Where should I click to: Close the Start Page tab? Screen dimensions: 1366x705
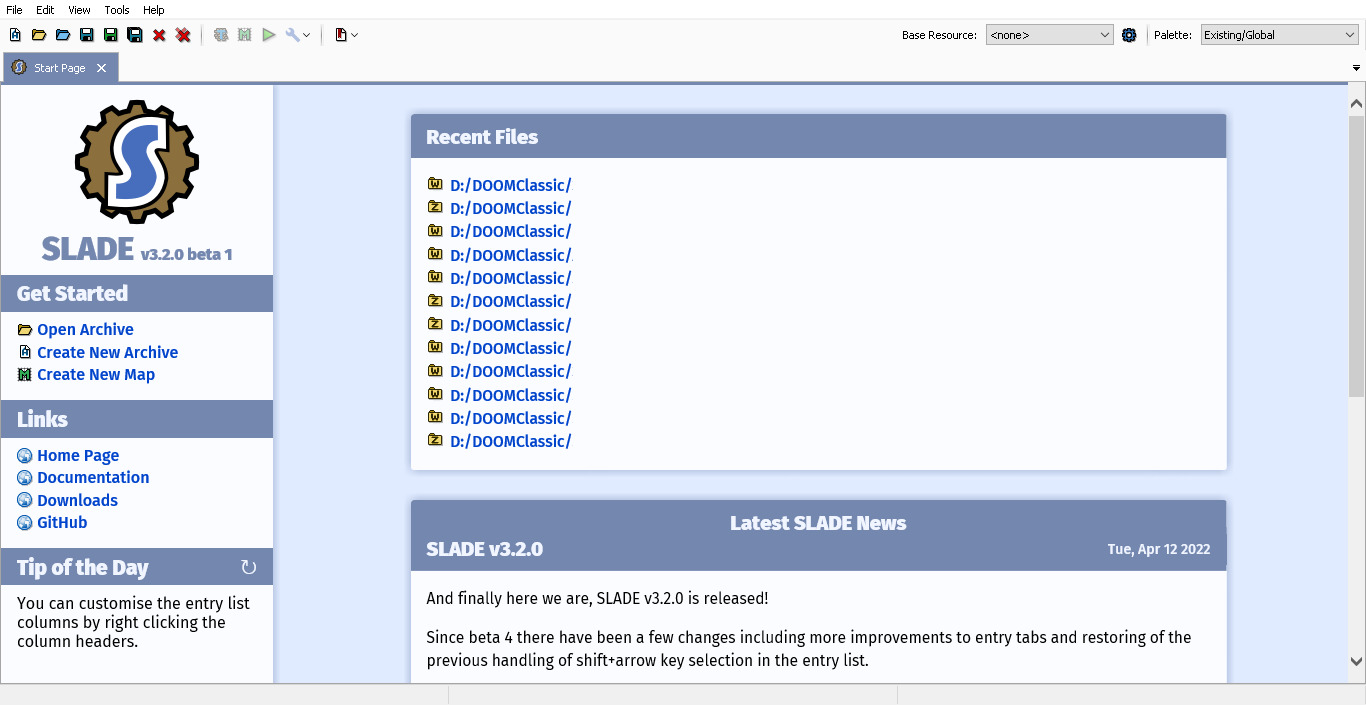pos(101,68)
